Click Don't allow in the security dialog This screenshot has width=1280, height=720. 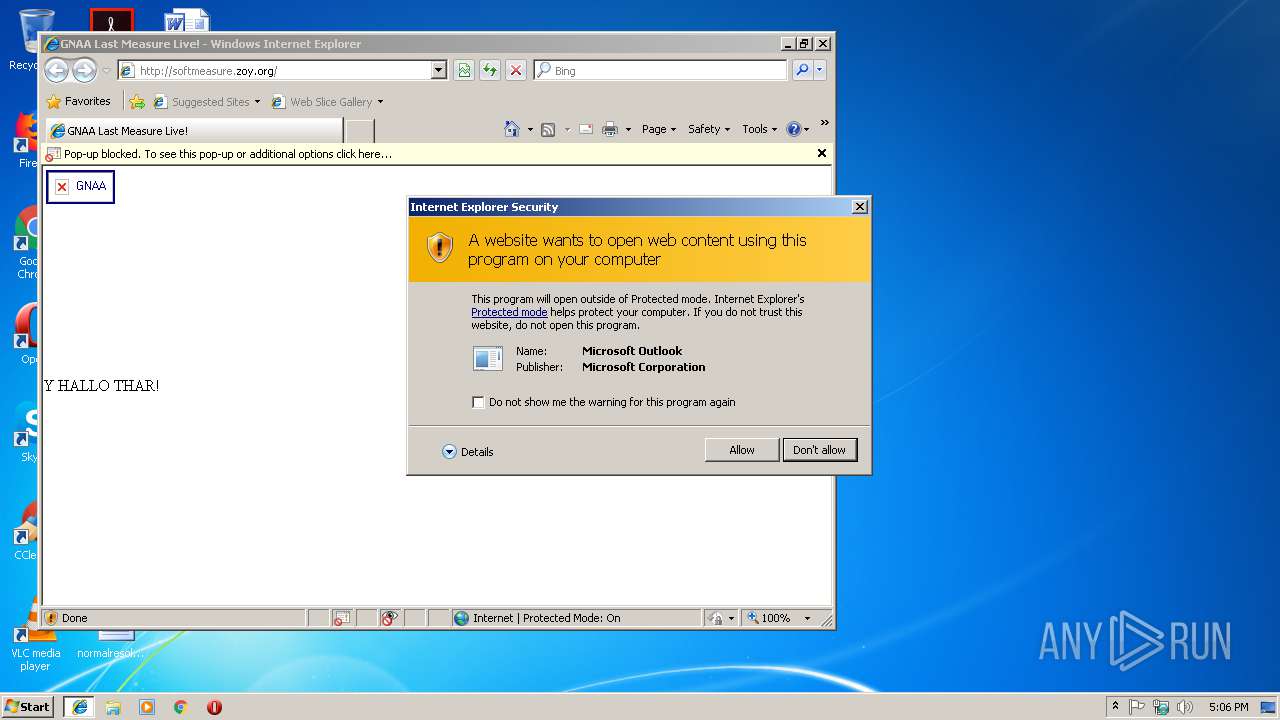819,450
